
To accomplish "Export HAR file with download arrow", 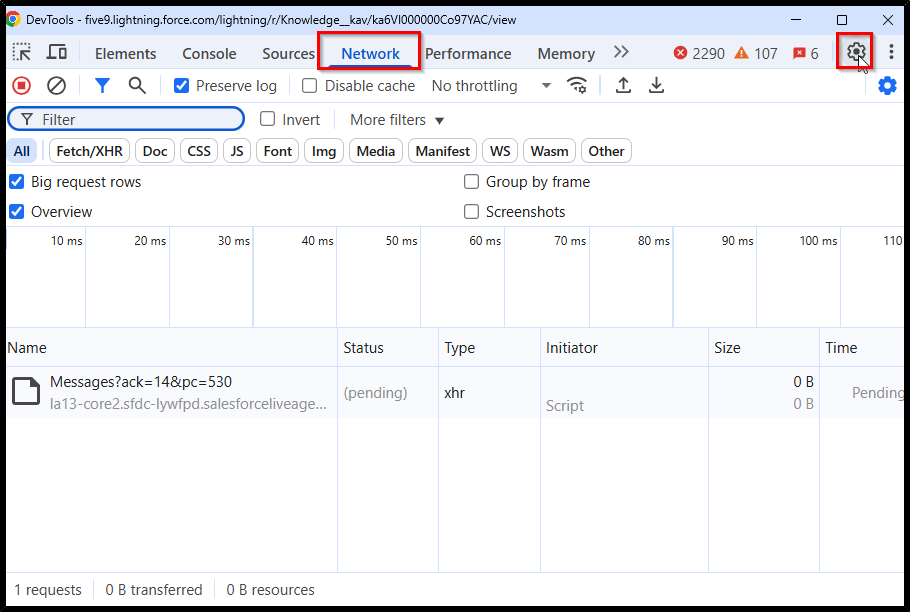I will pyautogui.click(x=656, y=86).
